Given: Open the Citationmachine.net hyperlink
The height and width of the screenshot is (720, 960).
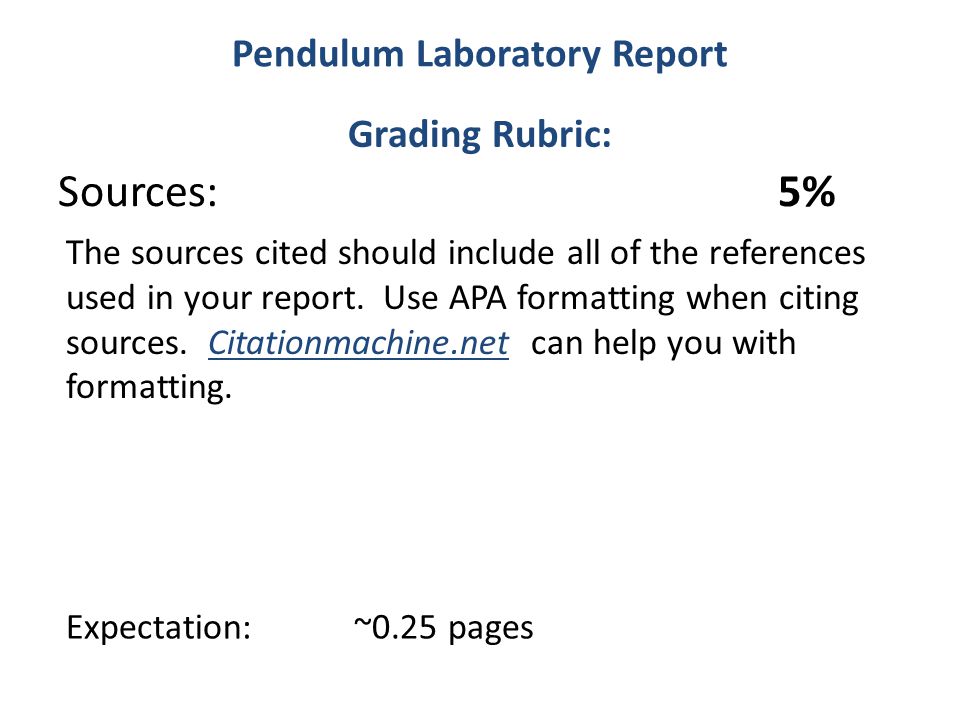Looking at the screenshot, I should (x=358, y=343).
